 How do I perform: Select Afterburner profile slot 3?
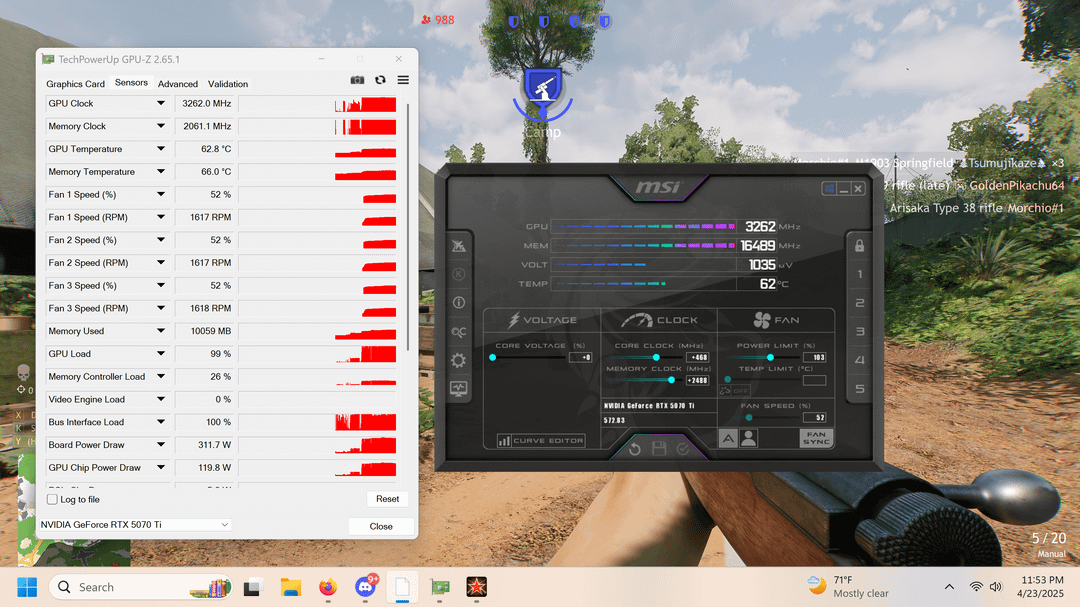coord(860,331)
